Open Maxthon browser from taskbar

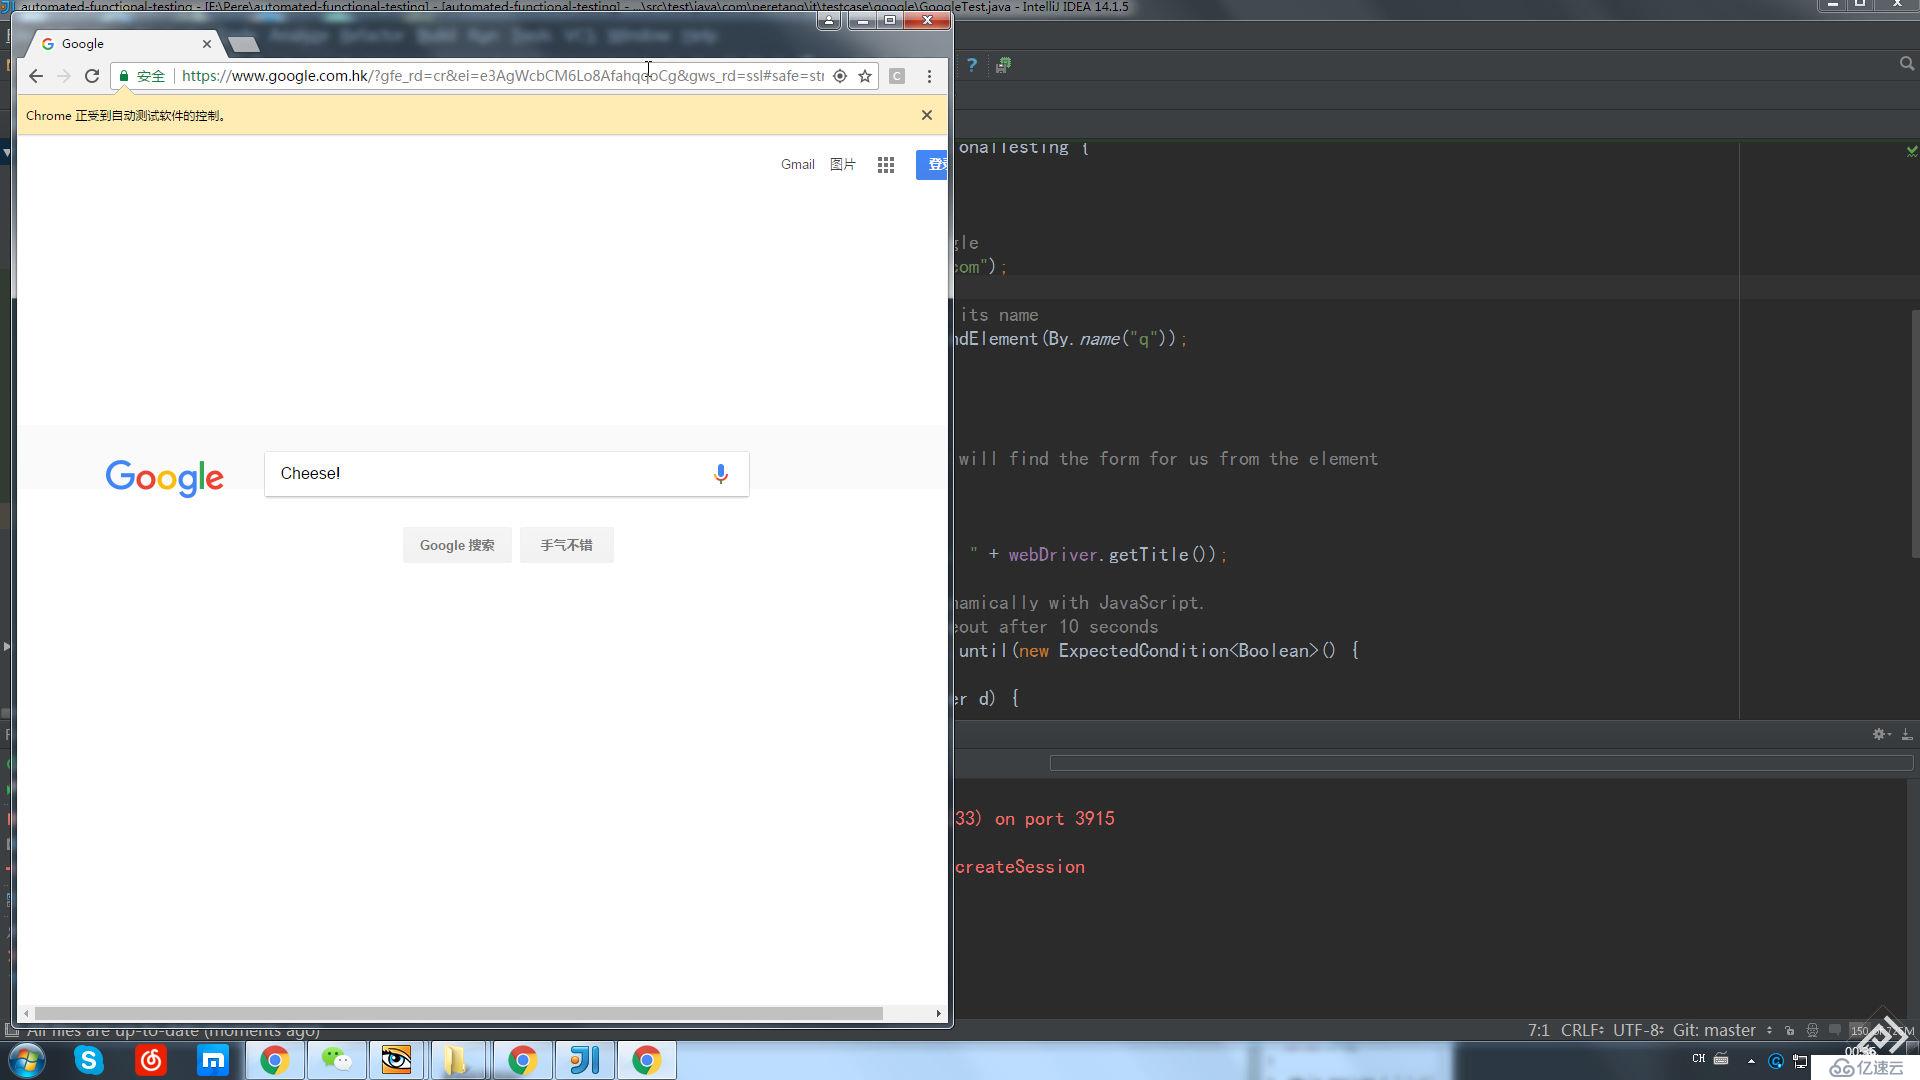click(213, 1060)
